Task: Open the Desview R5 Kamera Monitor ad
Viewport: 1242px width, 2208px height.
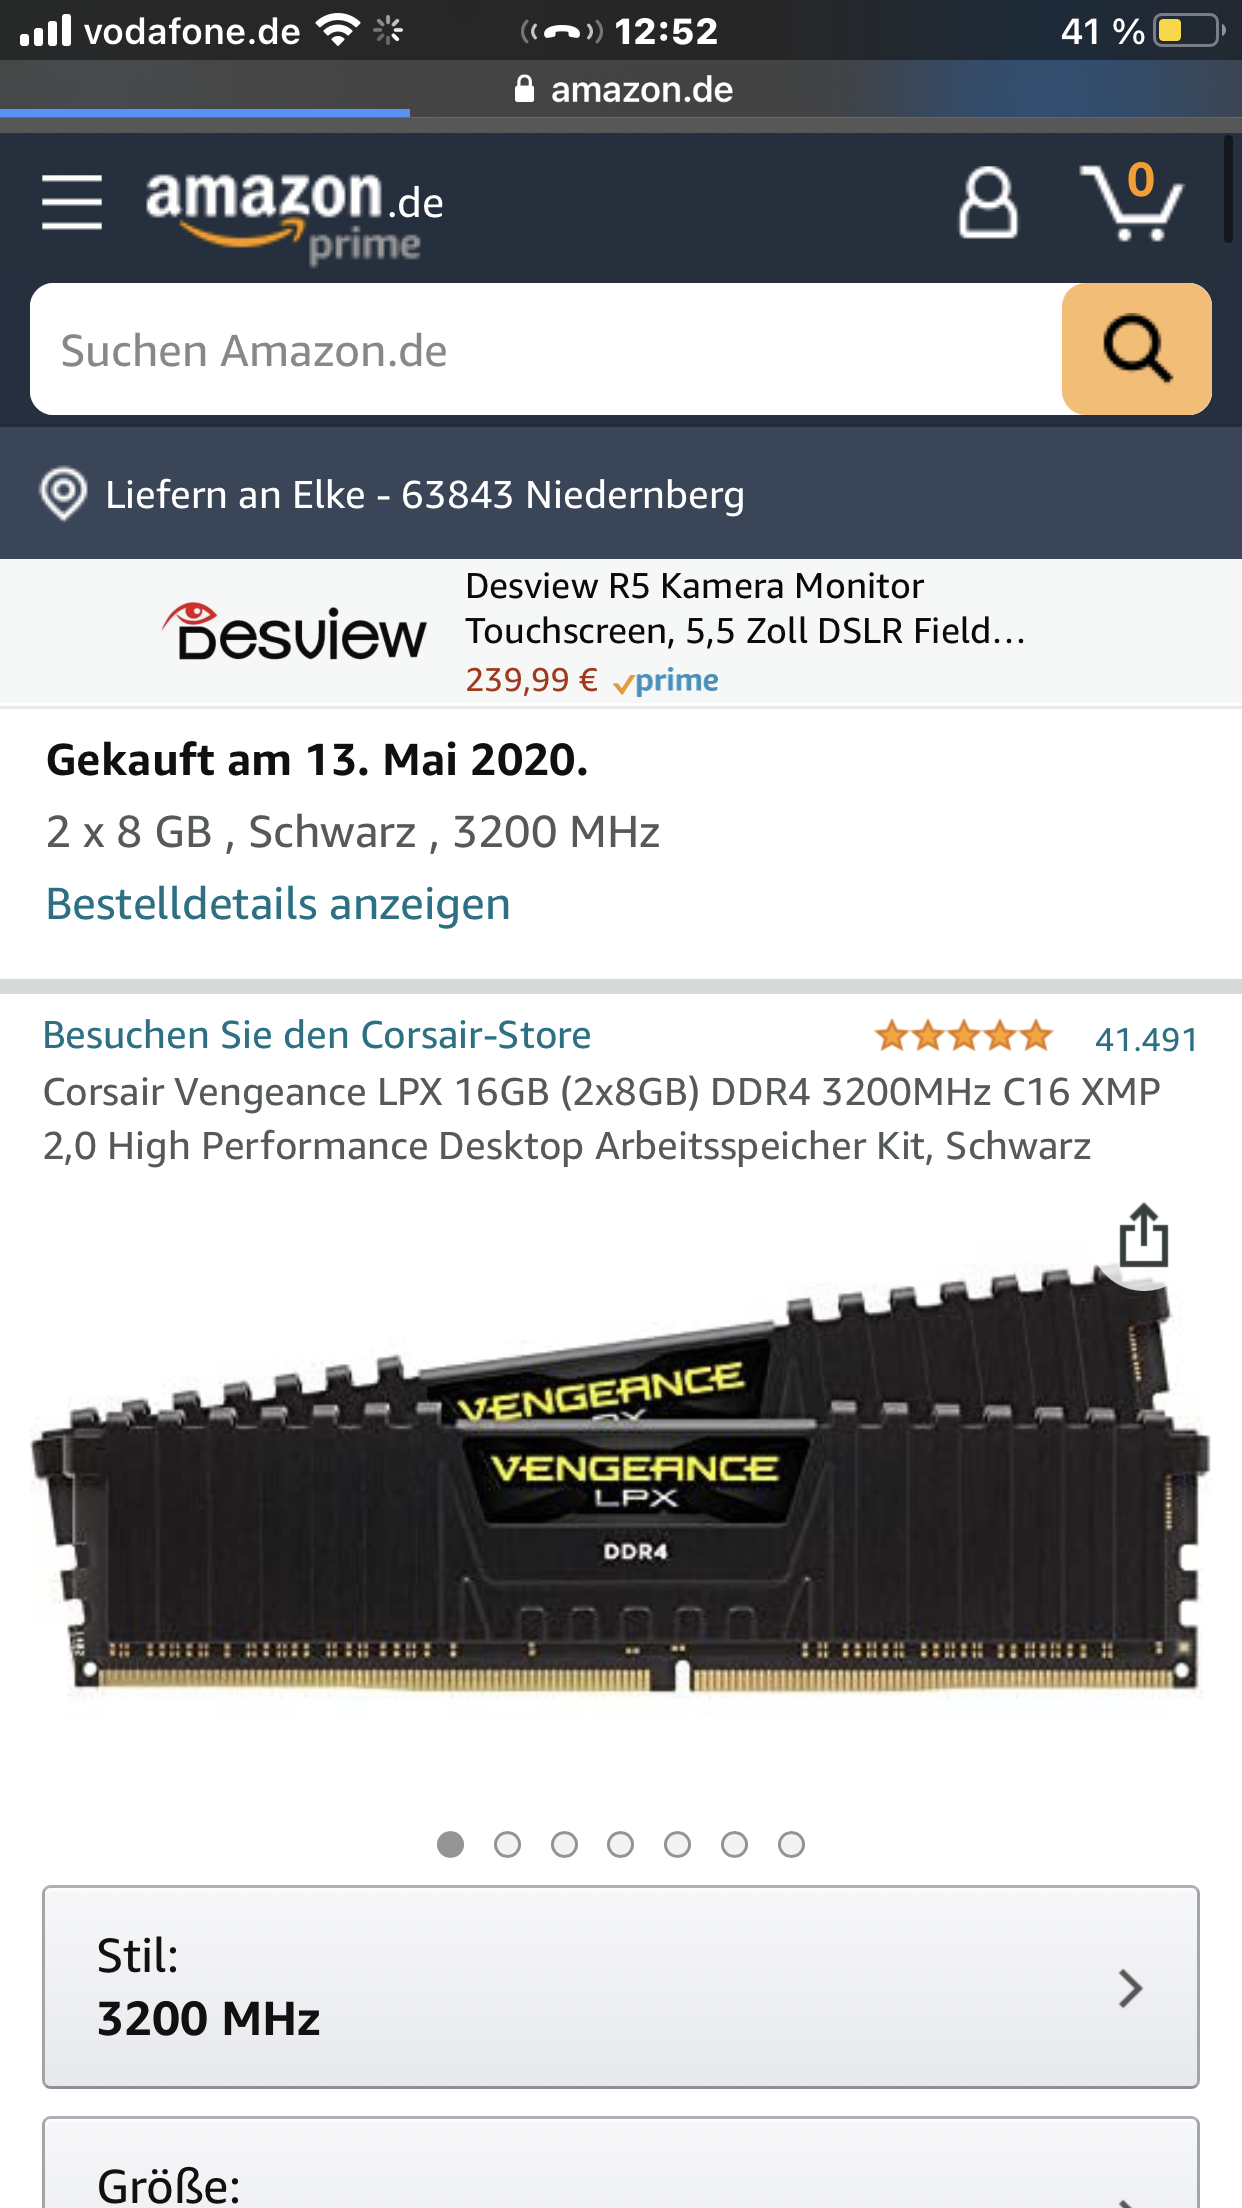Action: pyautogui.click(x=621, y=633)
